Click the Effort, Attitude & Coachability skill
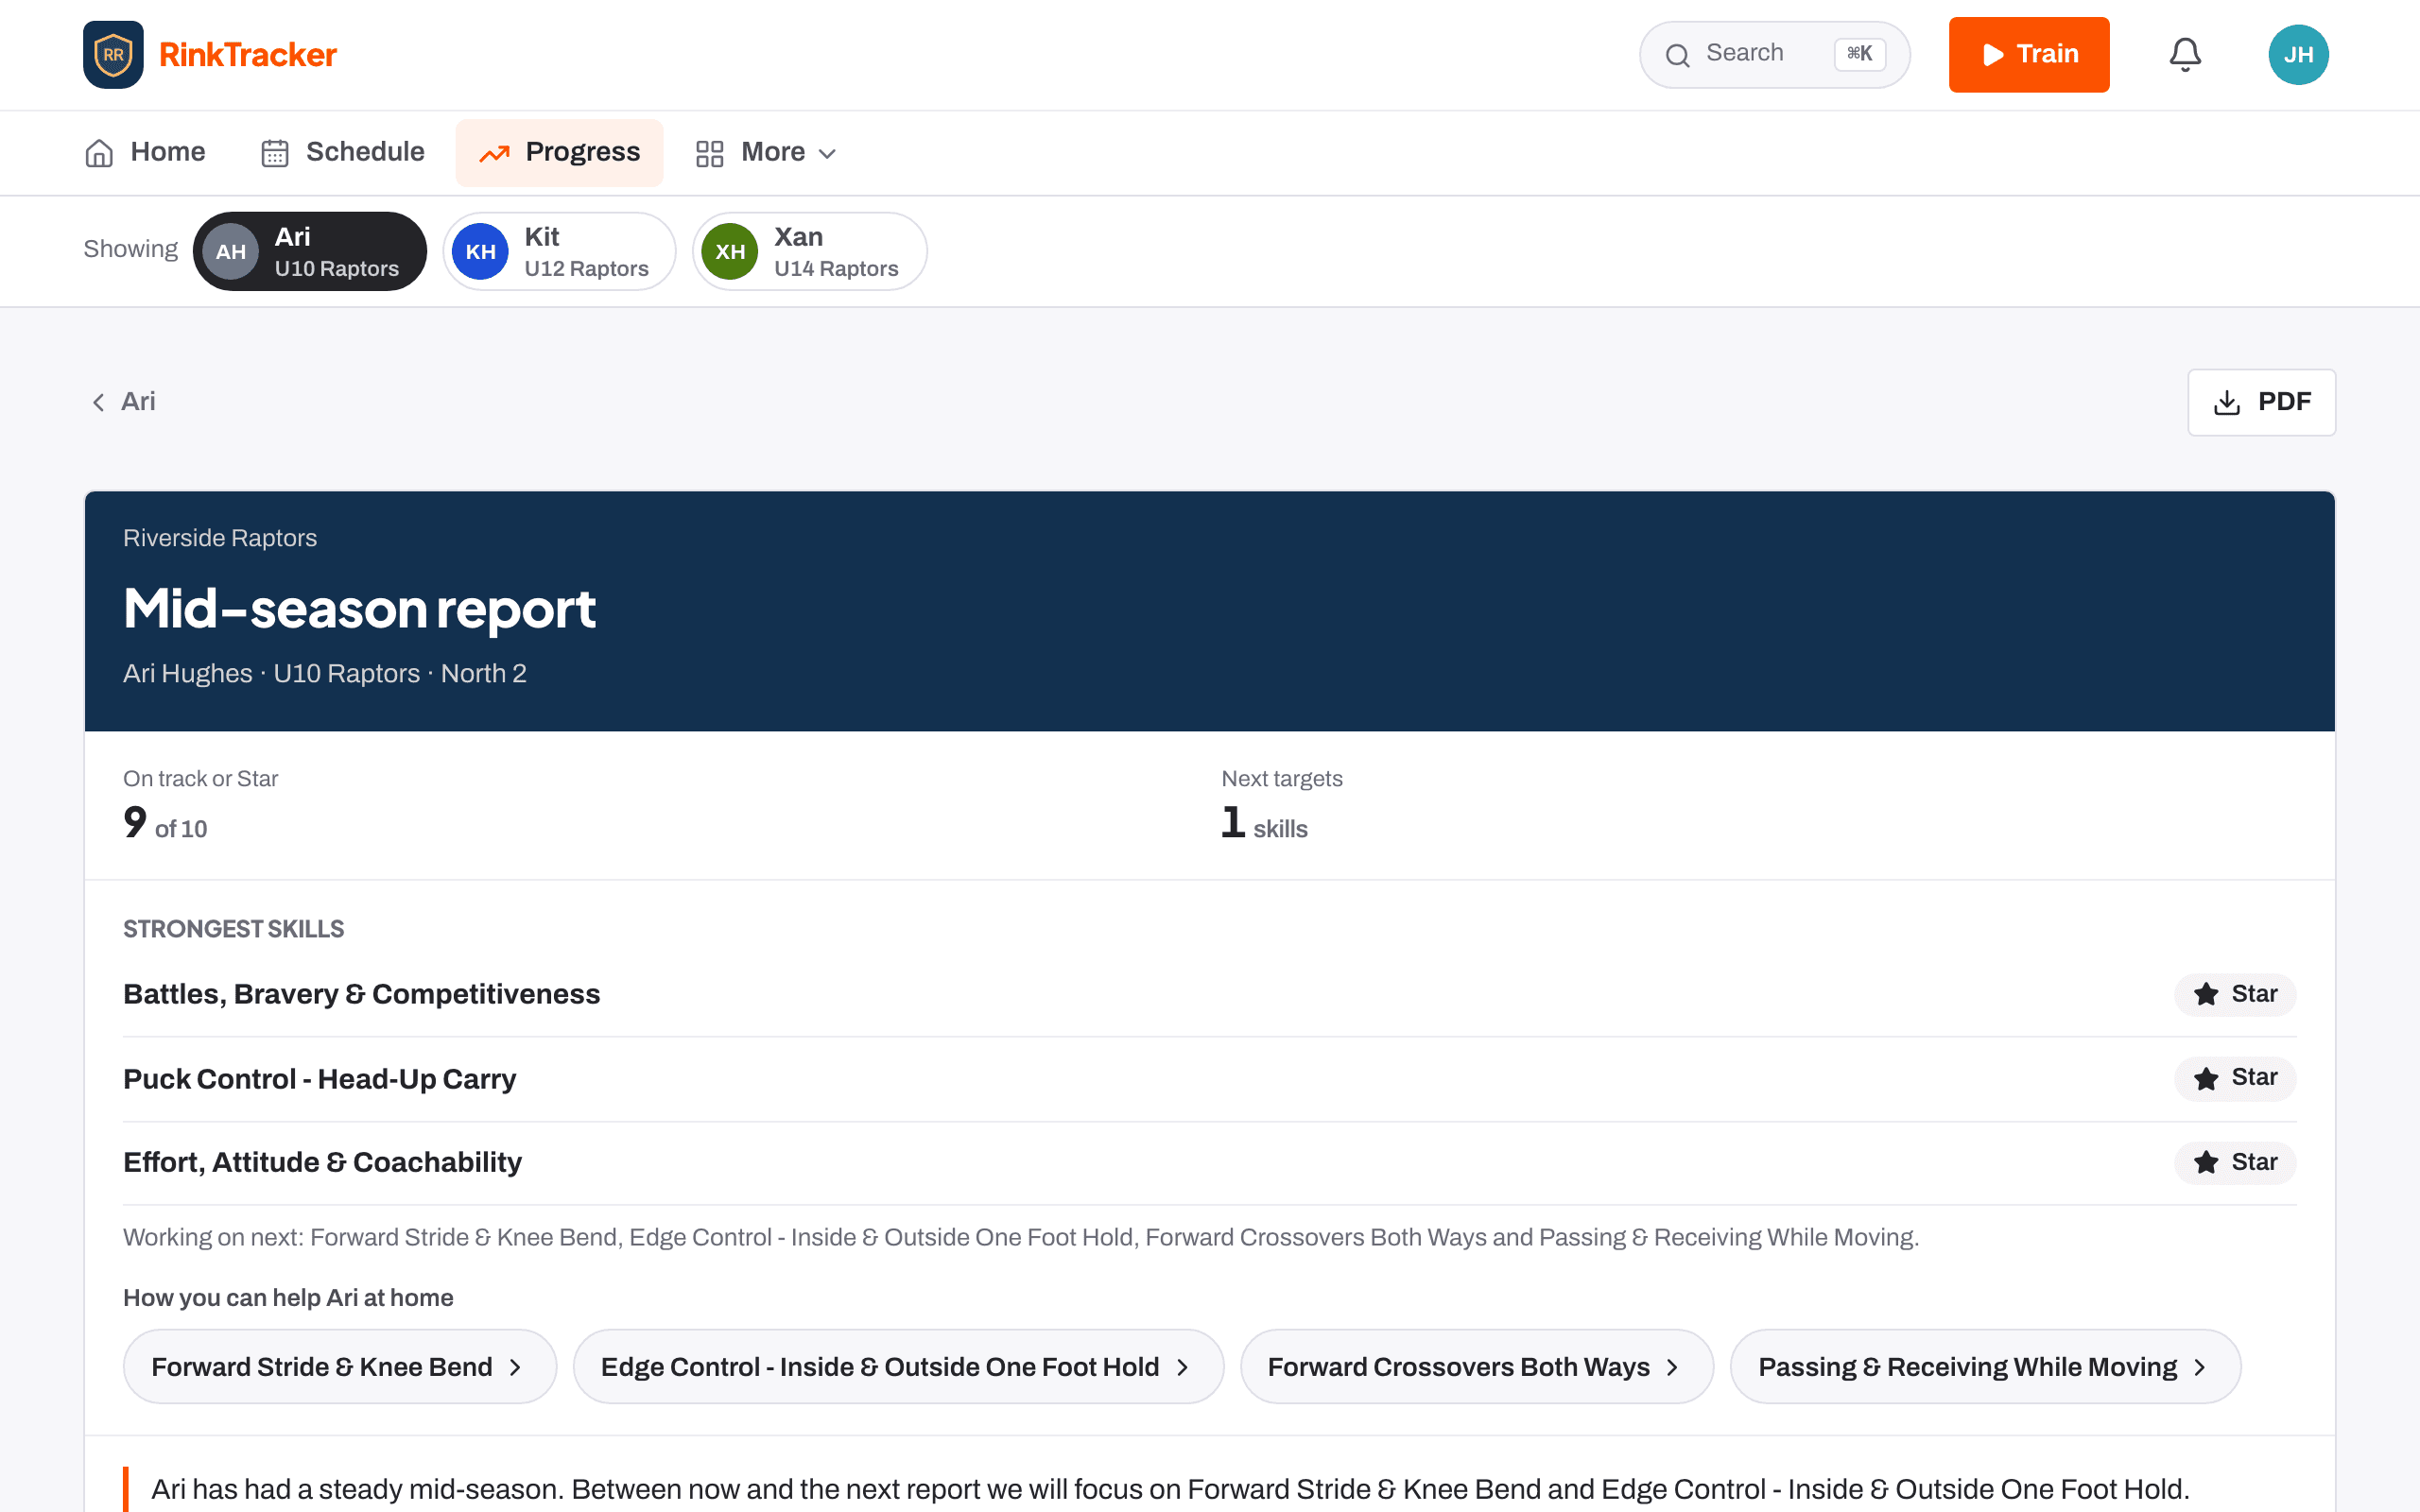This screenshot has height=1512, width=2420. pyautogui.click(x=322, y=1162)
